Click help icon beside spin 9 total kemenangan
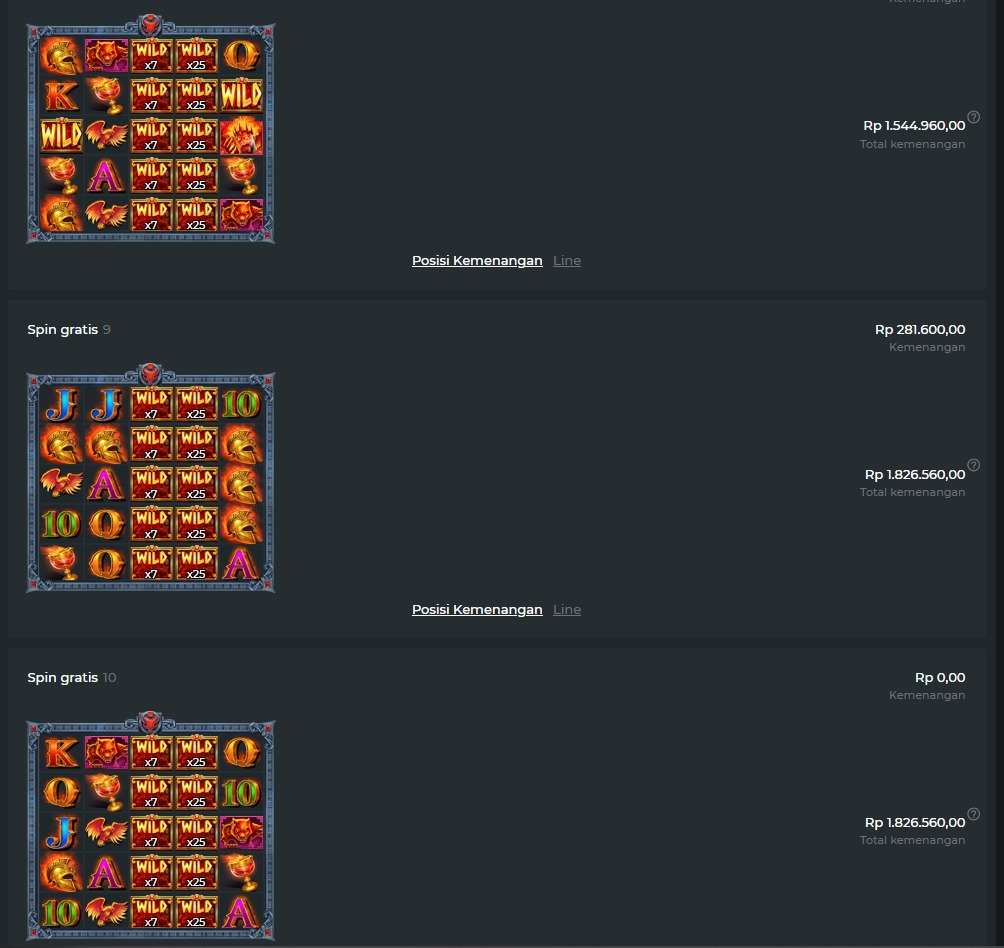The image size is (1004, 948). click(973, 465)
